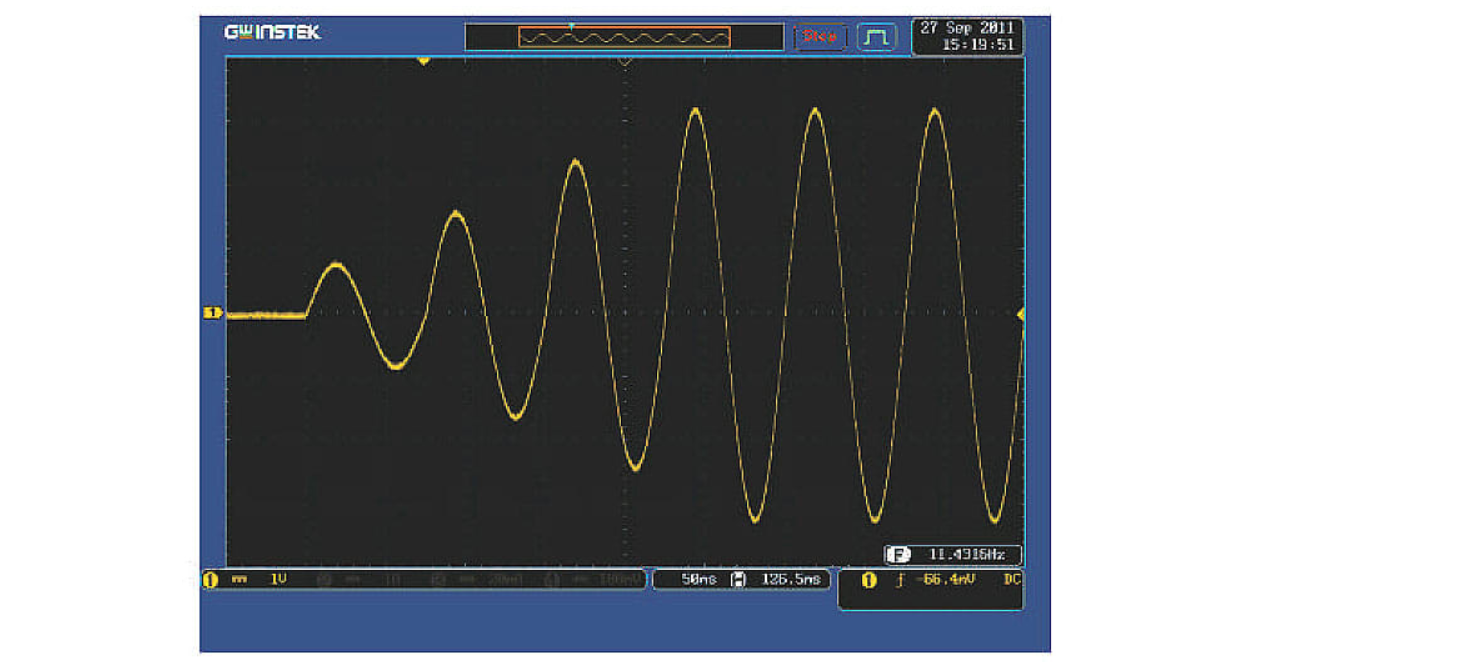Click the dimmed channel 4 indicator
The image size is (1477, 662).
point(551,579)
